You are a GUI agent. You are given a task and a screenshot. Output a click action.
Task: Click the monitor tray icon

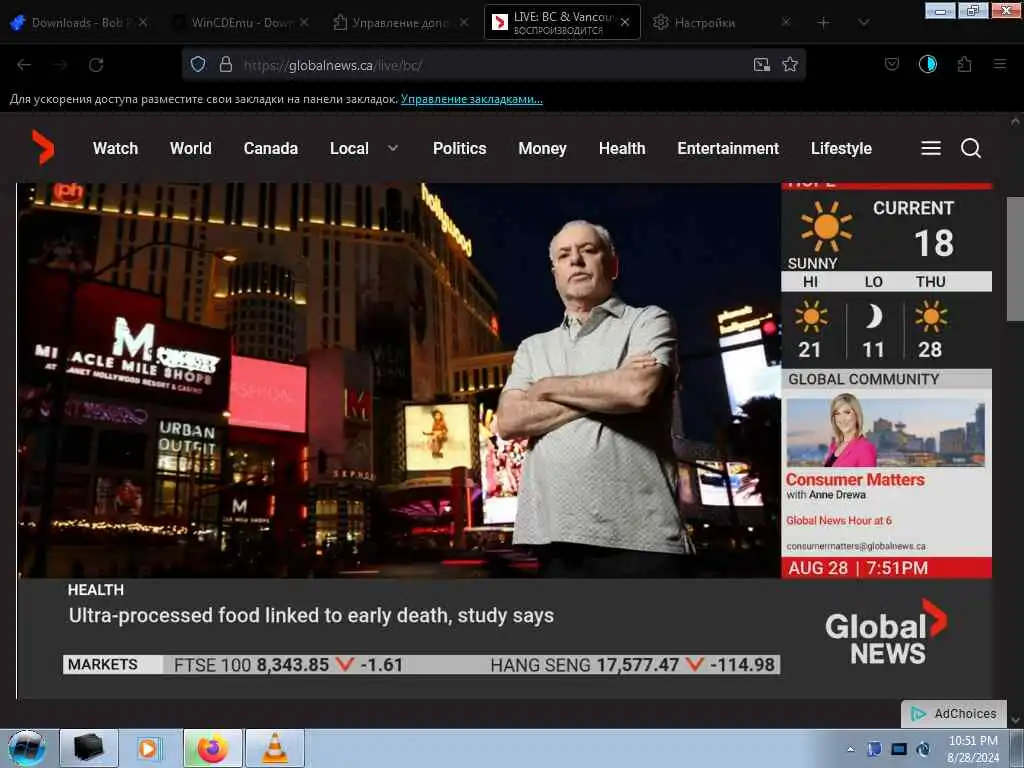pos(899,749)
